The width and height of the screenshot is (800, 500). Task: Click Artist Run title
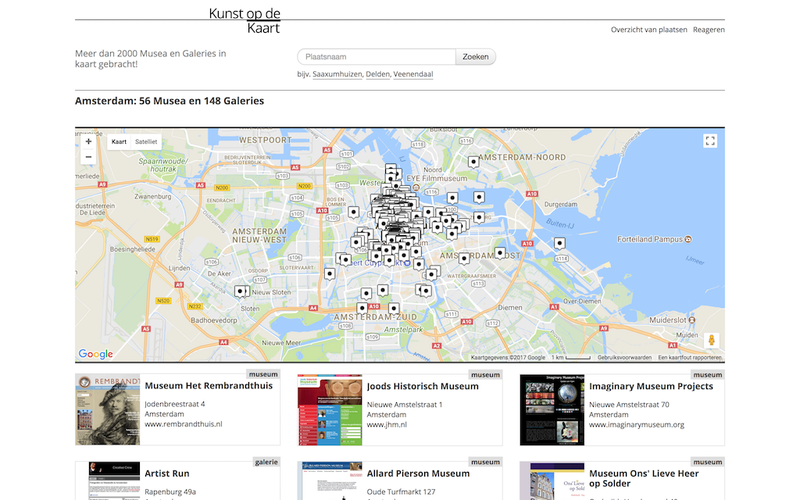click(167, 473)
